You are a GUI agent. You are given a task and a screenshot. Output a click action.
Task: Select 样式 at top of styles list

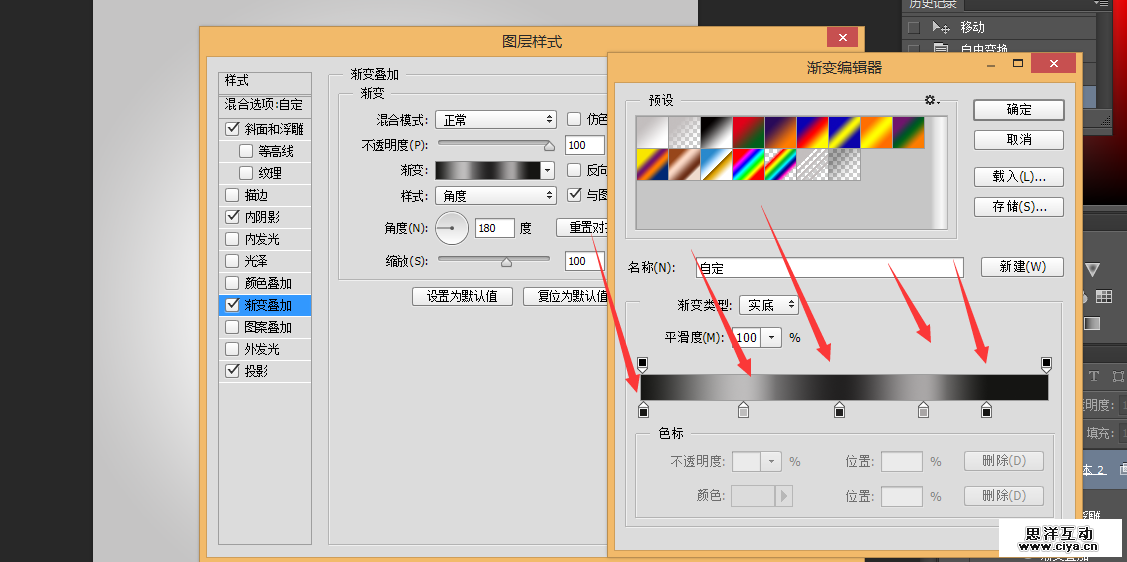pos(265,82)
